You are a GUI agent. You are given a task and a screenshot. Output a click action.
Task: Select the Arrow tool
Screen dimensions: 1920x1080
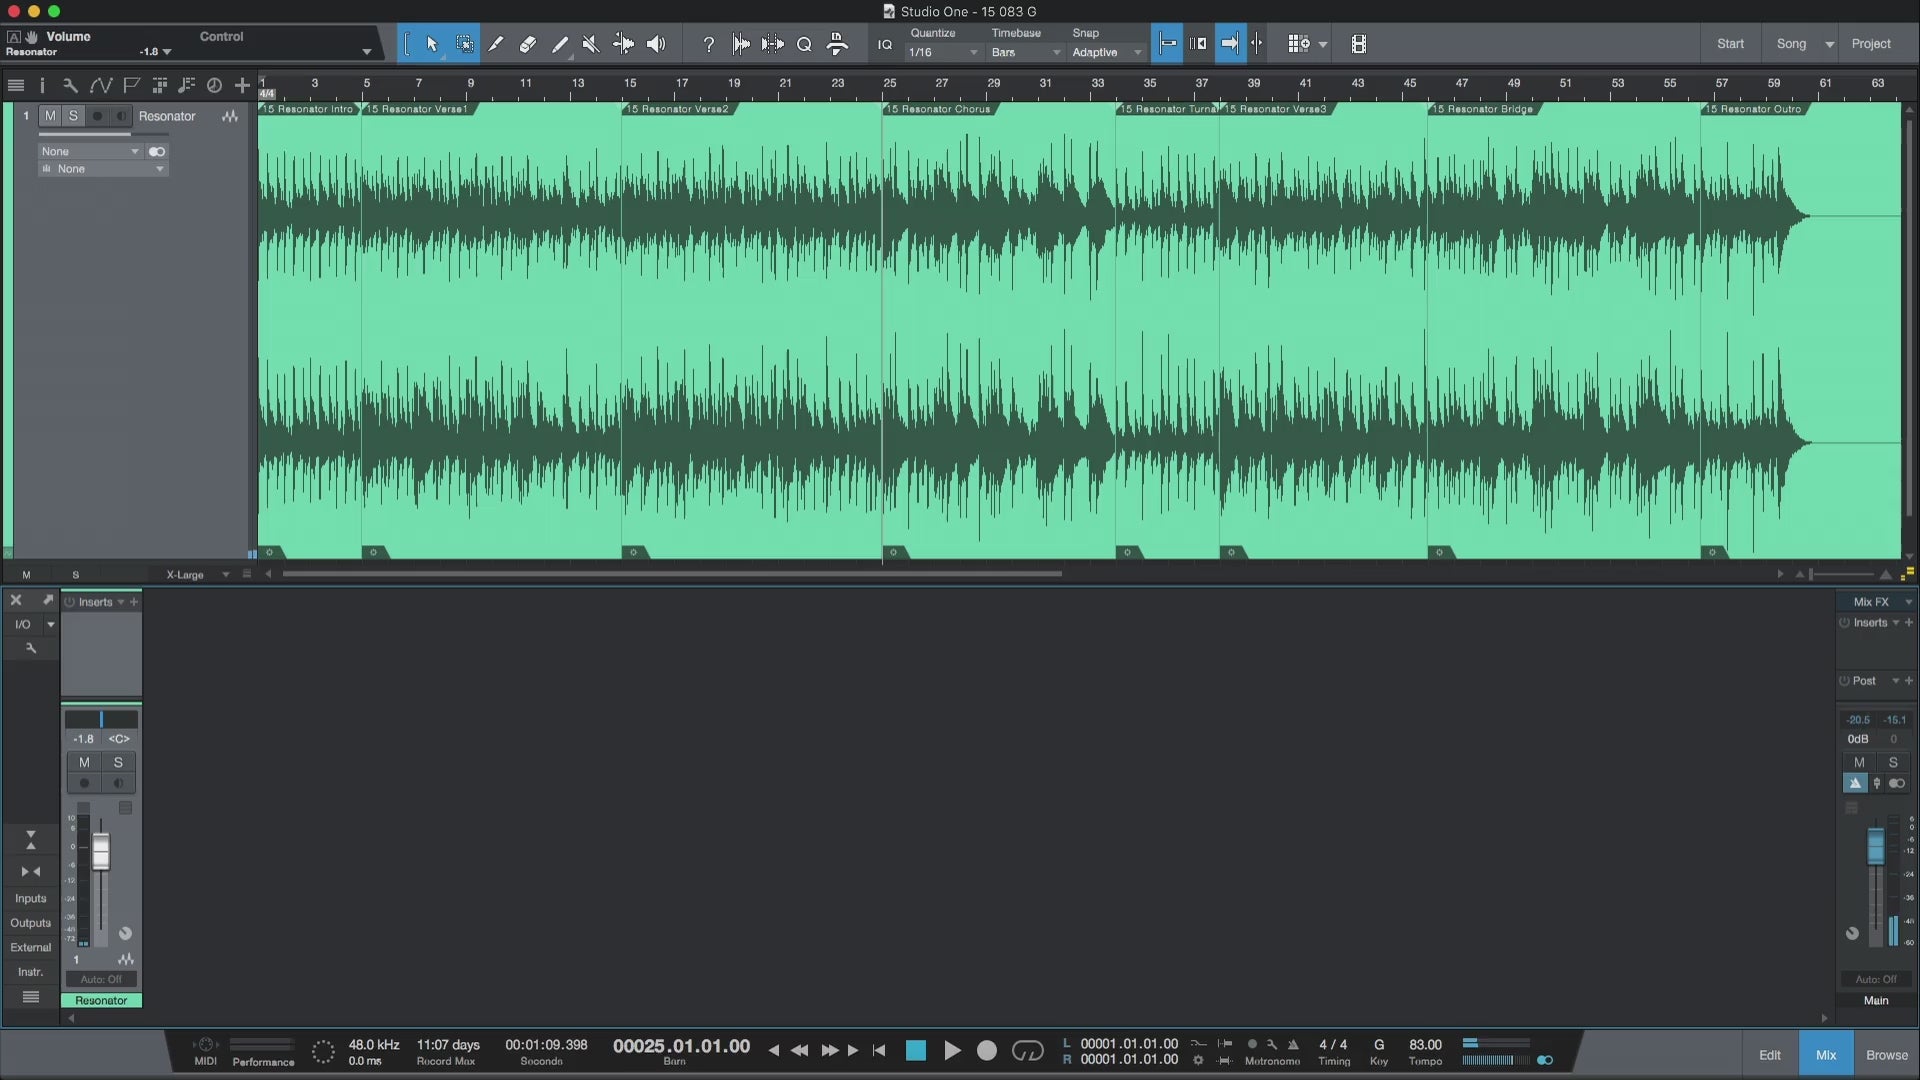[432, 44]
